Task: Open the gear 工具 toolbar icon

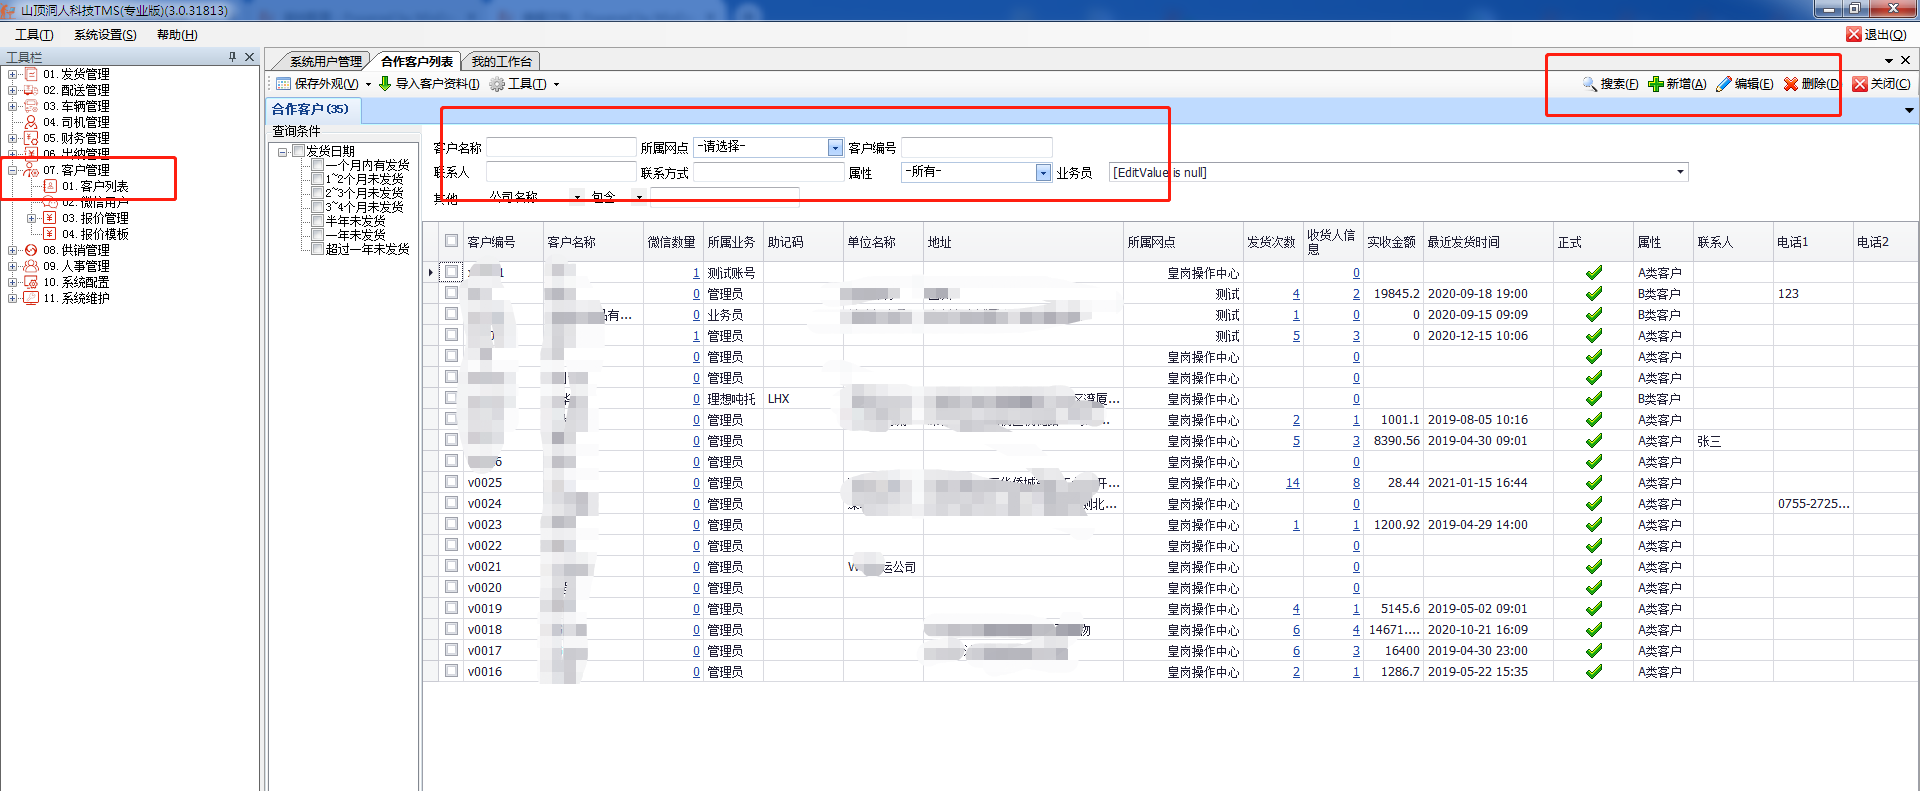Action: coord(497,84)
